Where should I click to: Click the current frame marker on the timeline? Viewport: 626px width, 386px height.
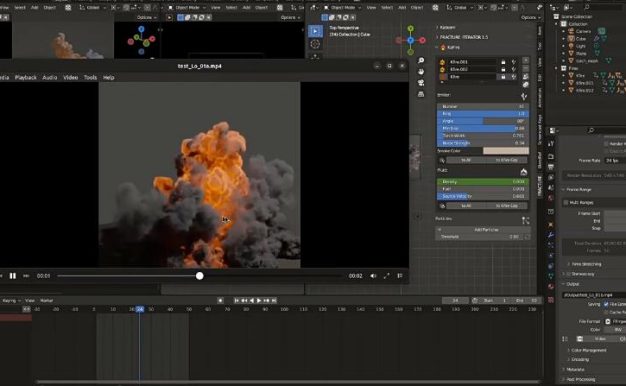point(140,309)
